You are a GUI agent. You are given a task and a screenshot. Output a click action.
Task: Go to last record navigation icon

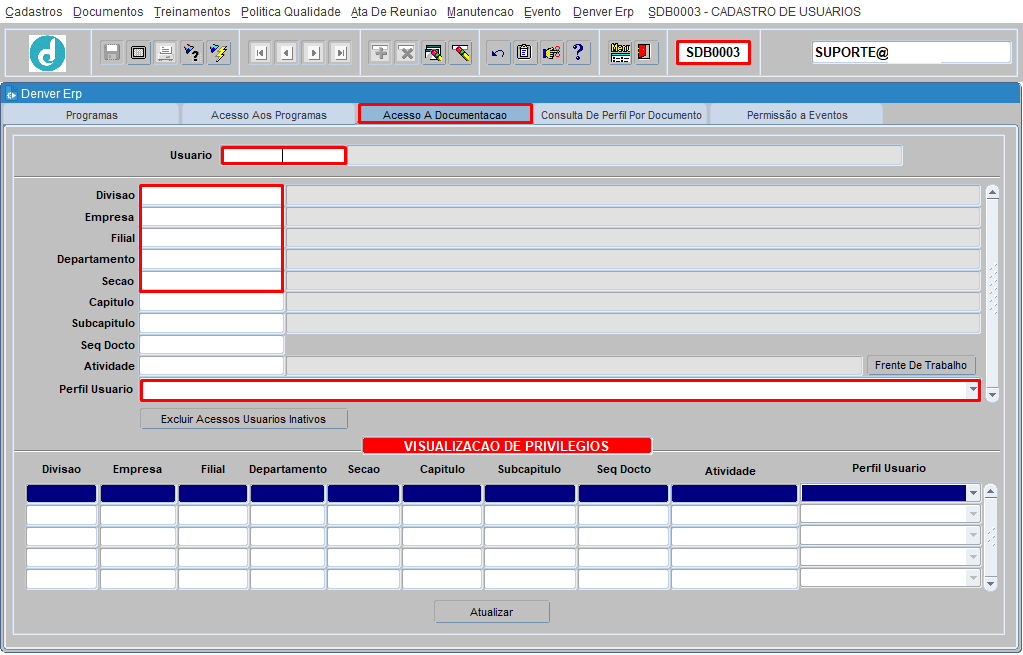(x=341, y=52)
